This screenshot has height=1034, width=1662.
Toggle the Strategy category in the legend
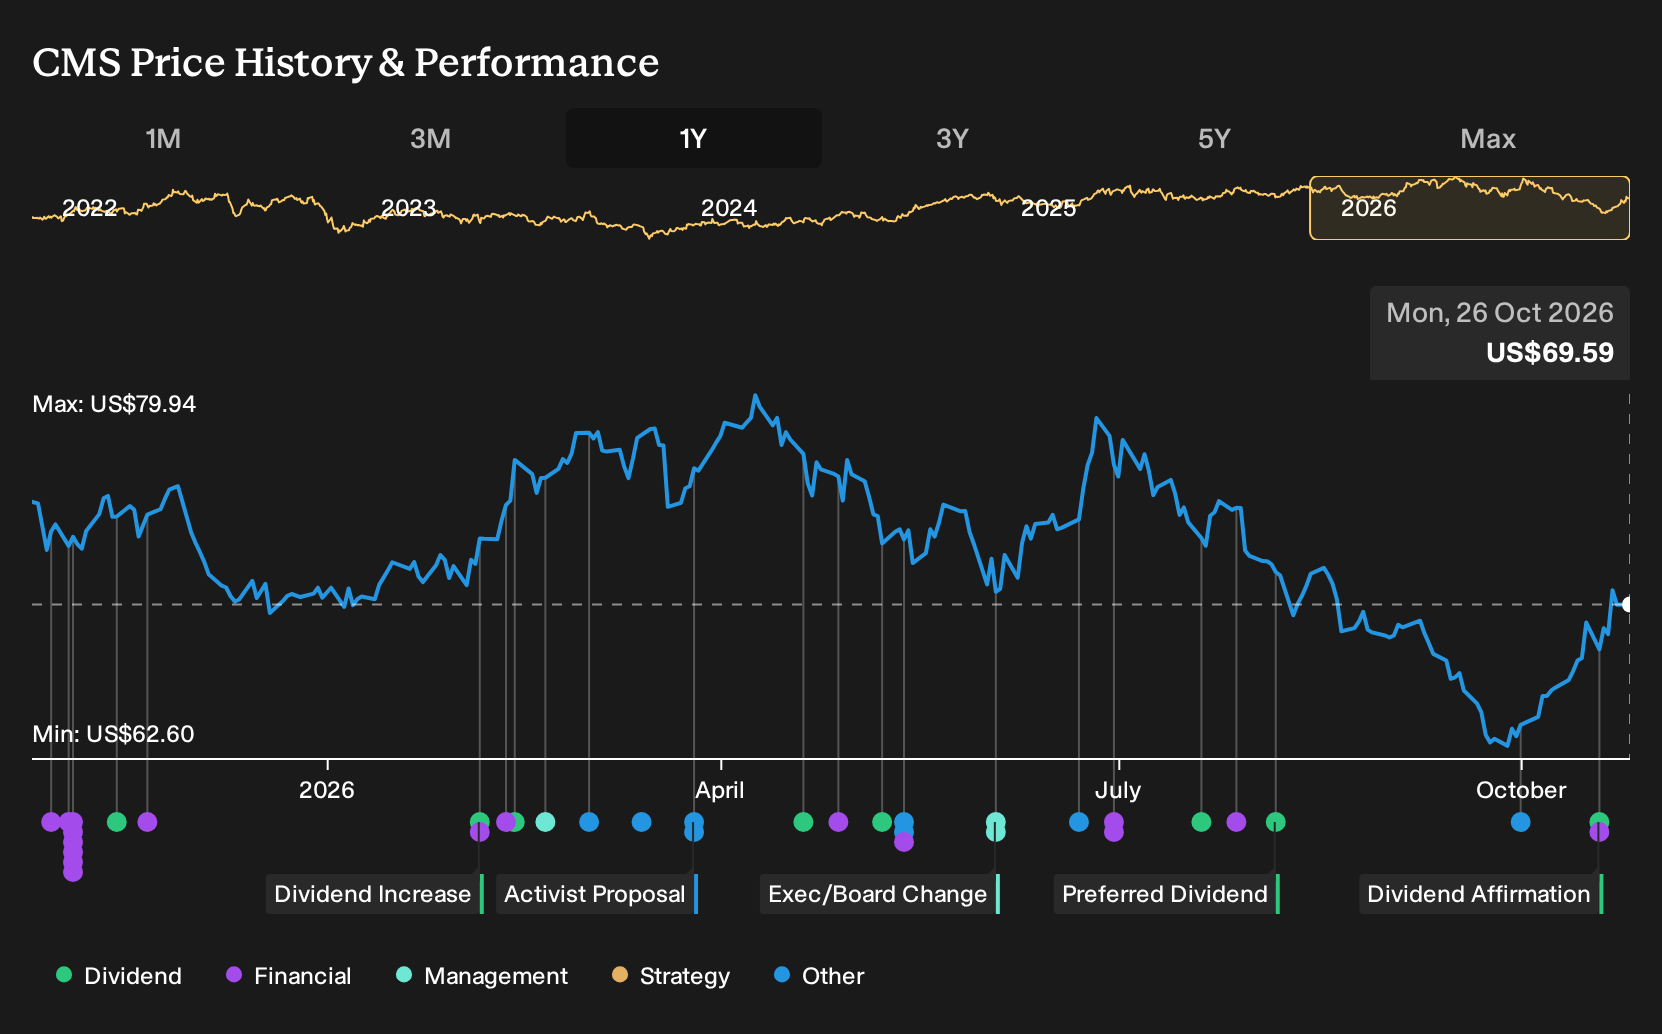pos(670,976)
